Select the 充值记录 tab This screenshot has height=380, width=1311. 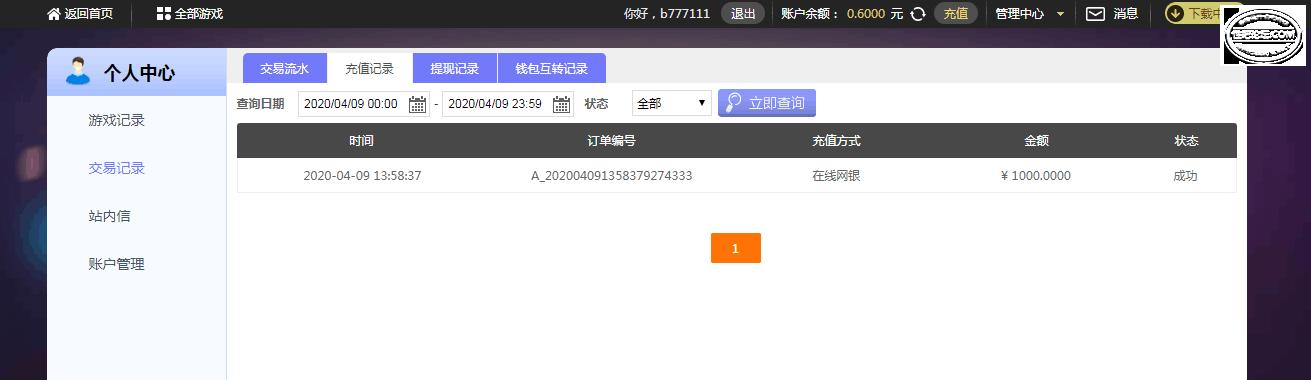point(370,69)
